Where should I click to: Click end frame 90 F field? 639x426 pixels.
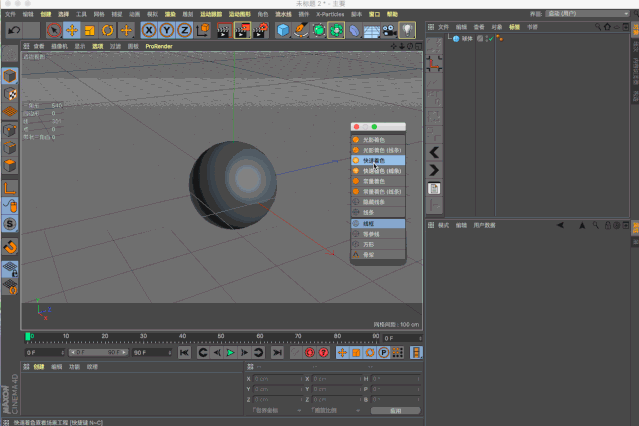[x=152, y=353]
